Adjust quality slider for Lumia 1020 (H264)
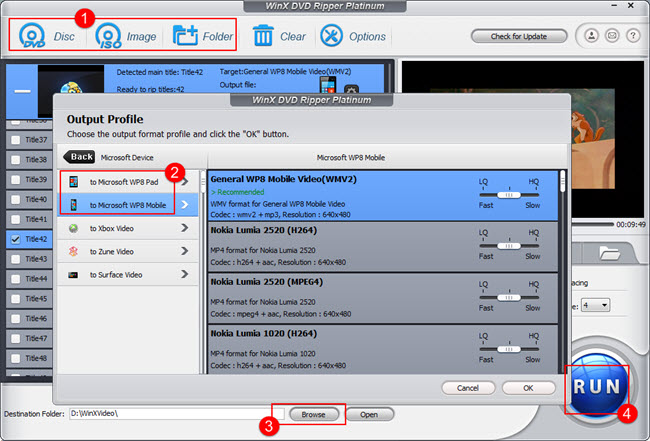 click(x=509, y=349)
